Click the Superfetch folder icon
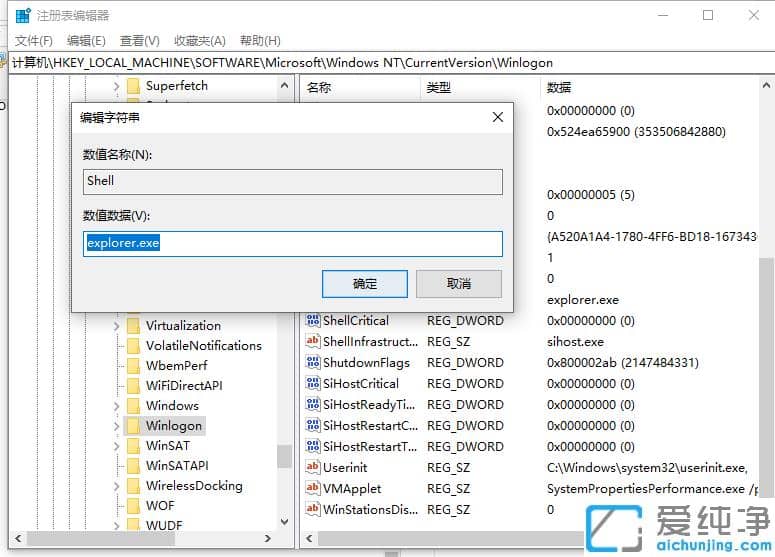The height and width of the screenshot is (557, 775). coord(133,86)
